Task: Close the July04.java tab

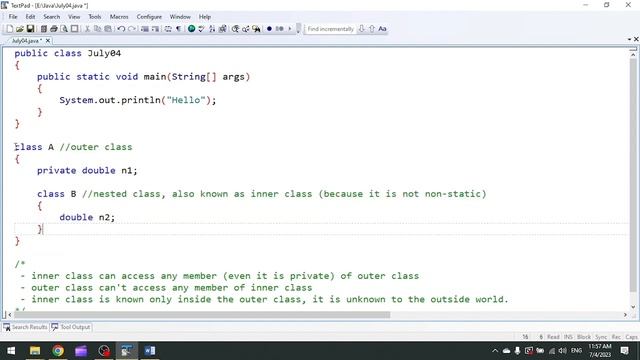Action: point(48,41)
